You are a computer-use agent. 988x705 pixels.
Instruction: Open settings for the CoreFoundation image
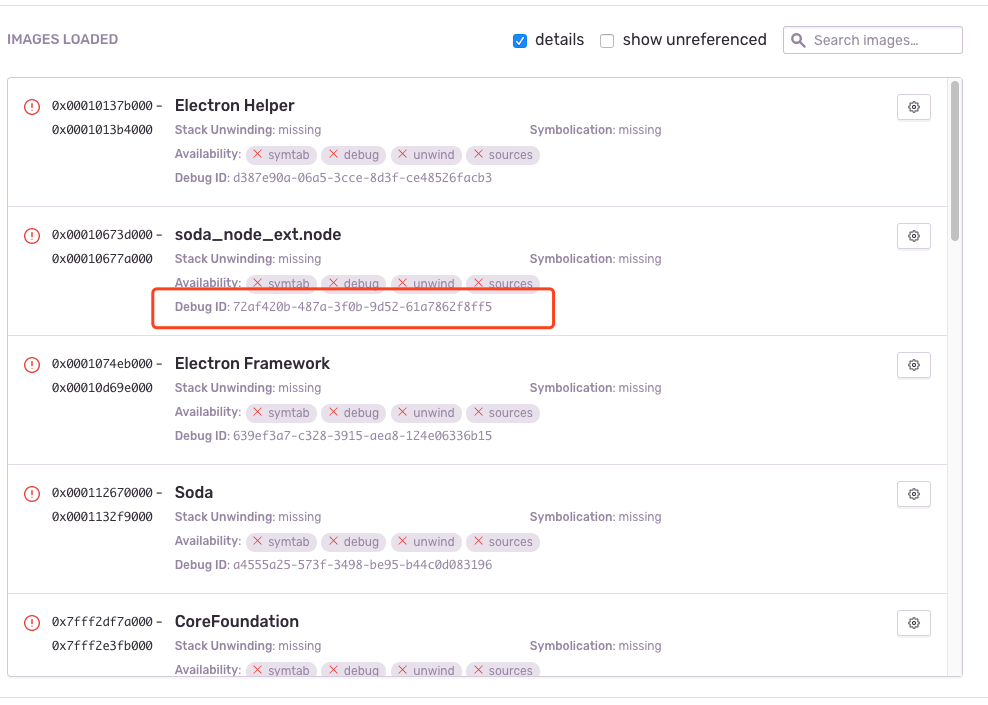913,623
